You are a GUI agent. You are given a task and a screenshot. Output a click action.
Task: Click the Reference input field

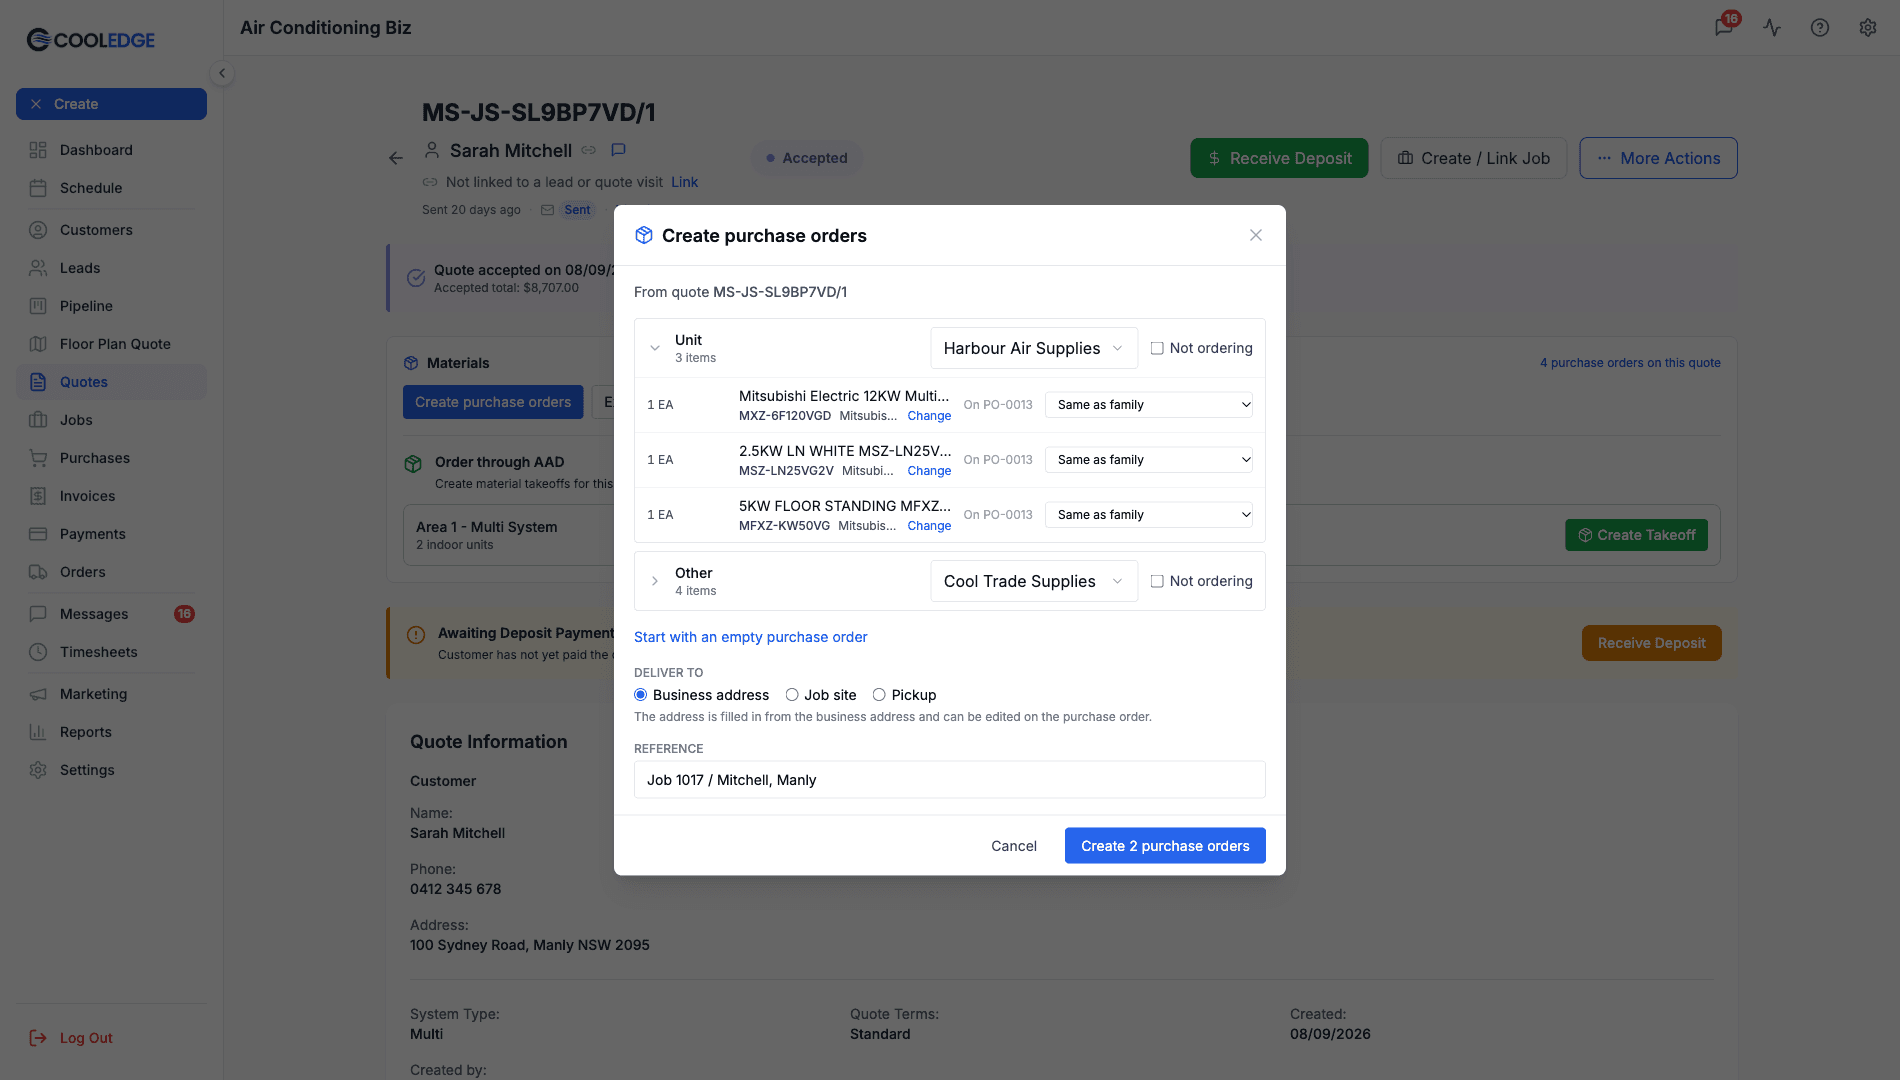(950, 780)
